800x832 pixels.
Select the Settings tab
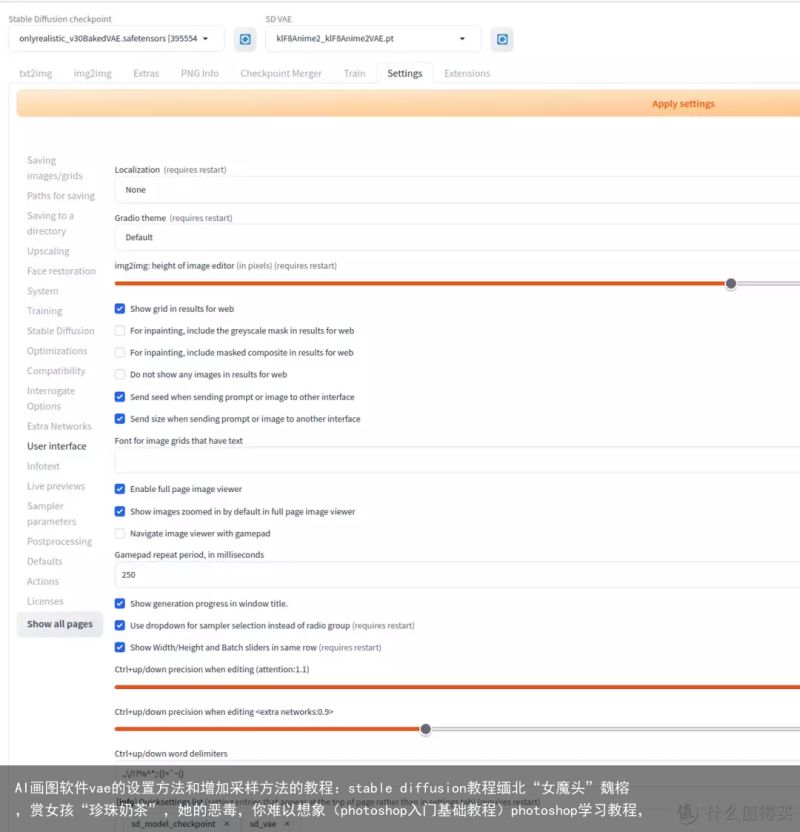405,73
